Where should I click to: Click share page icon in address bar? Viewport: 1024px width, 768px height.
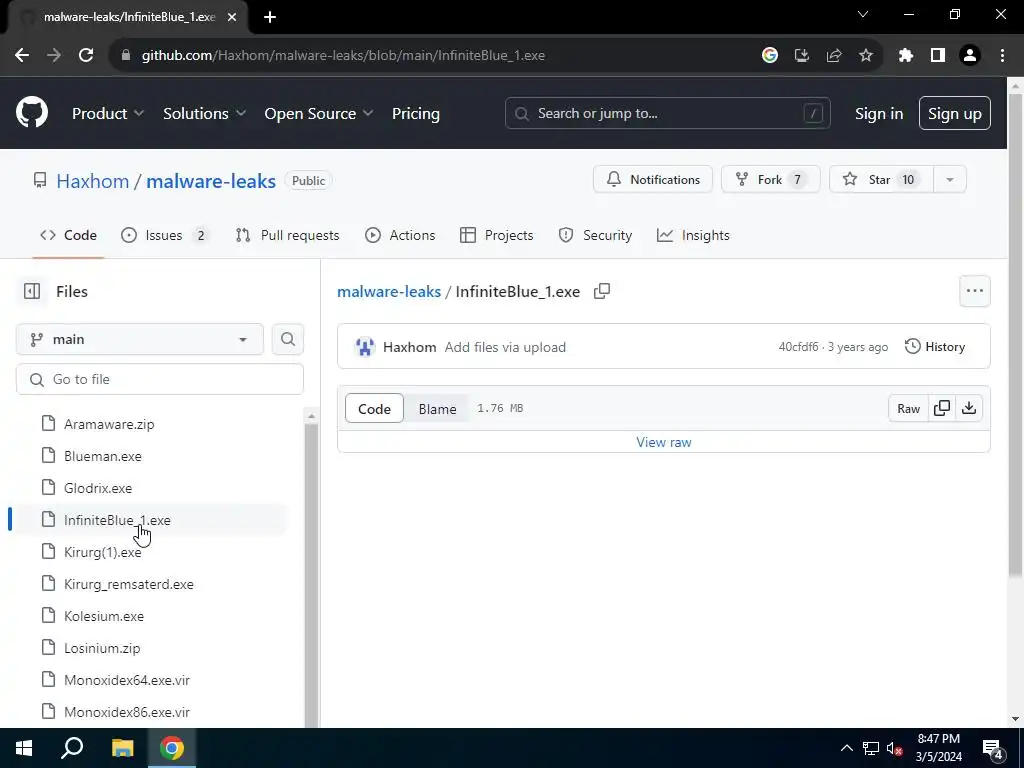[834, 56]
